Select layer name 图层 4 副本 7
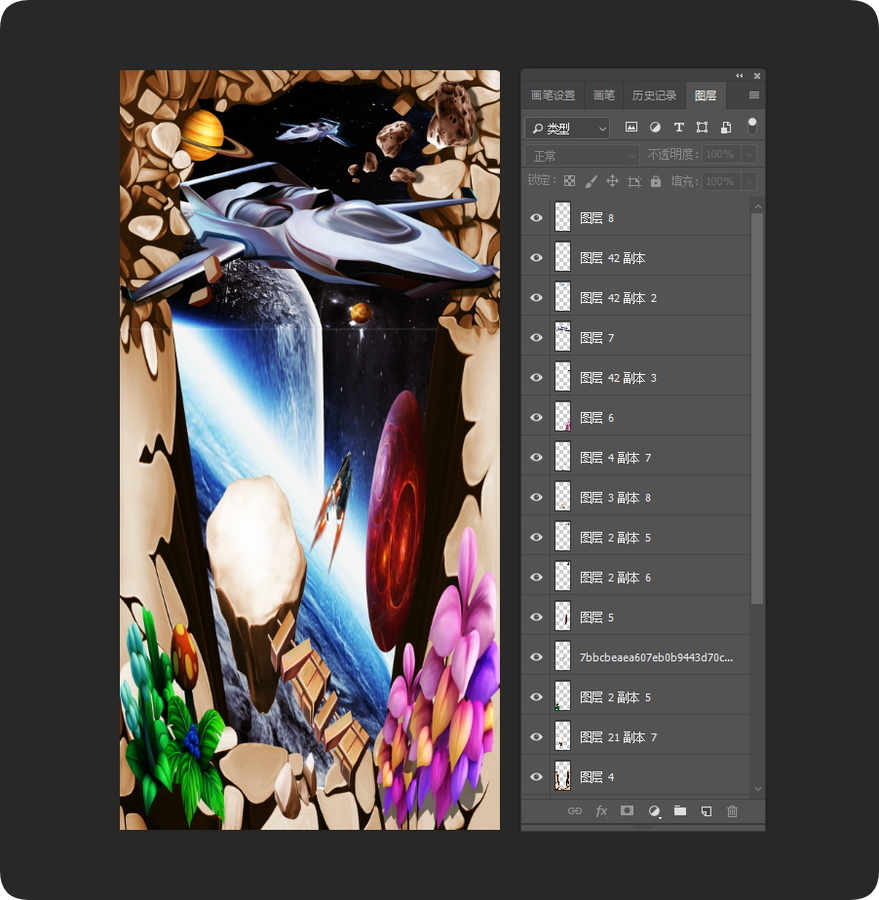This screenshot has height=900, width=879. click(x=615, y=458)
